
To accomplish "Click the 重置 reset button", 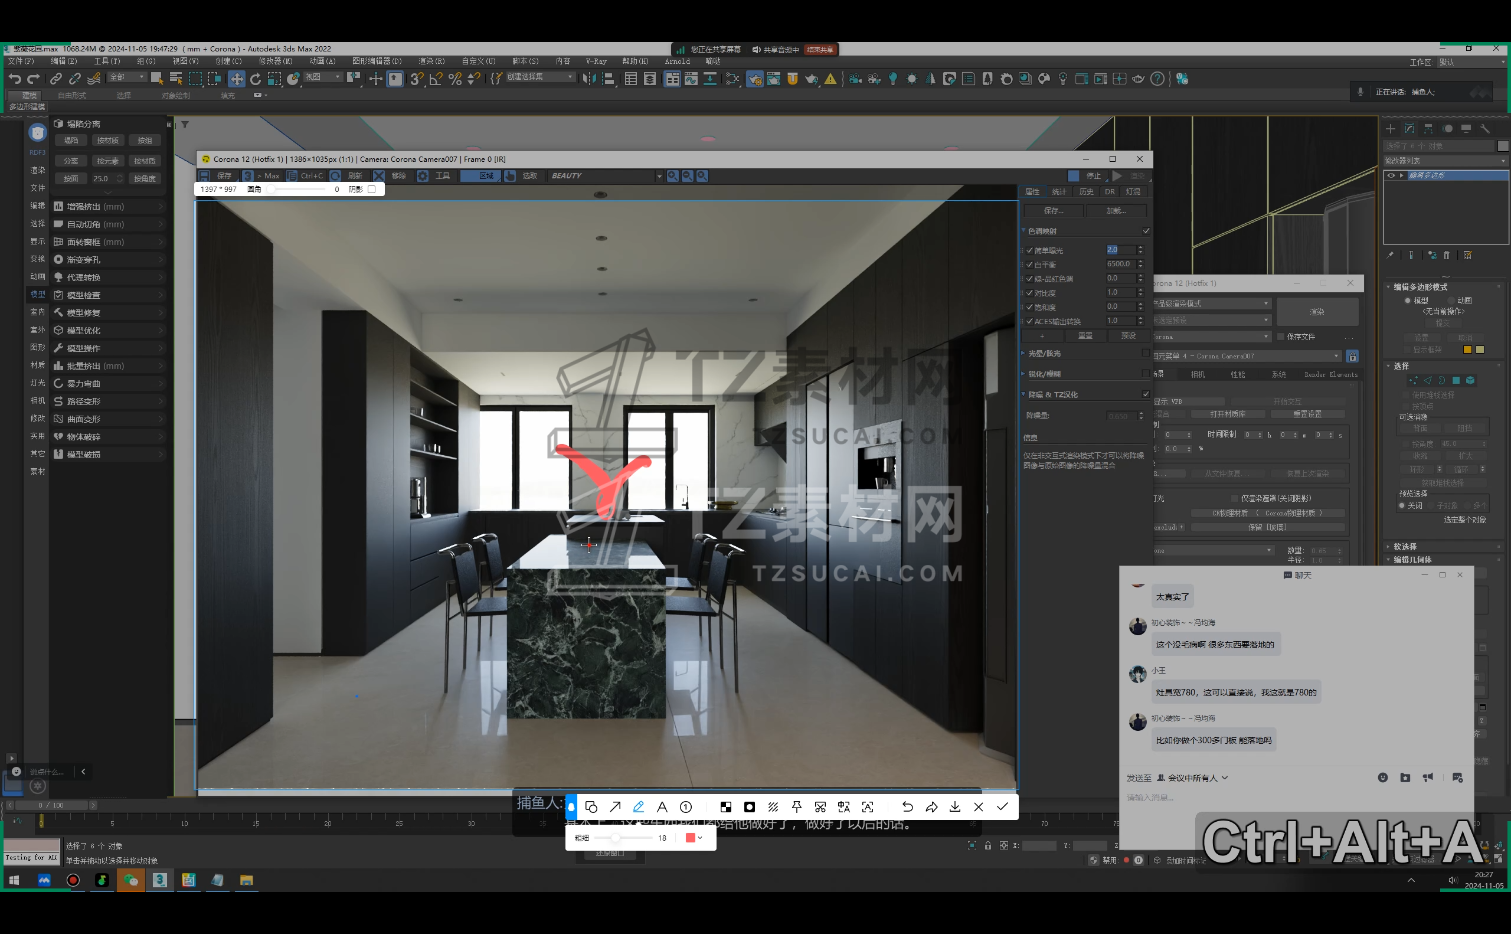I will [1085, 336].
